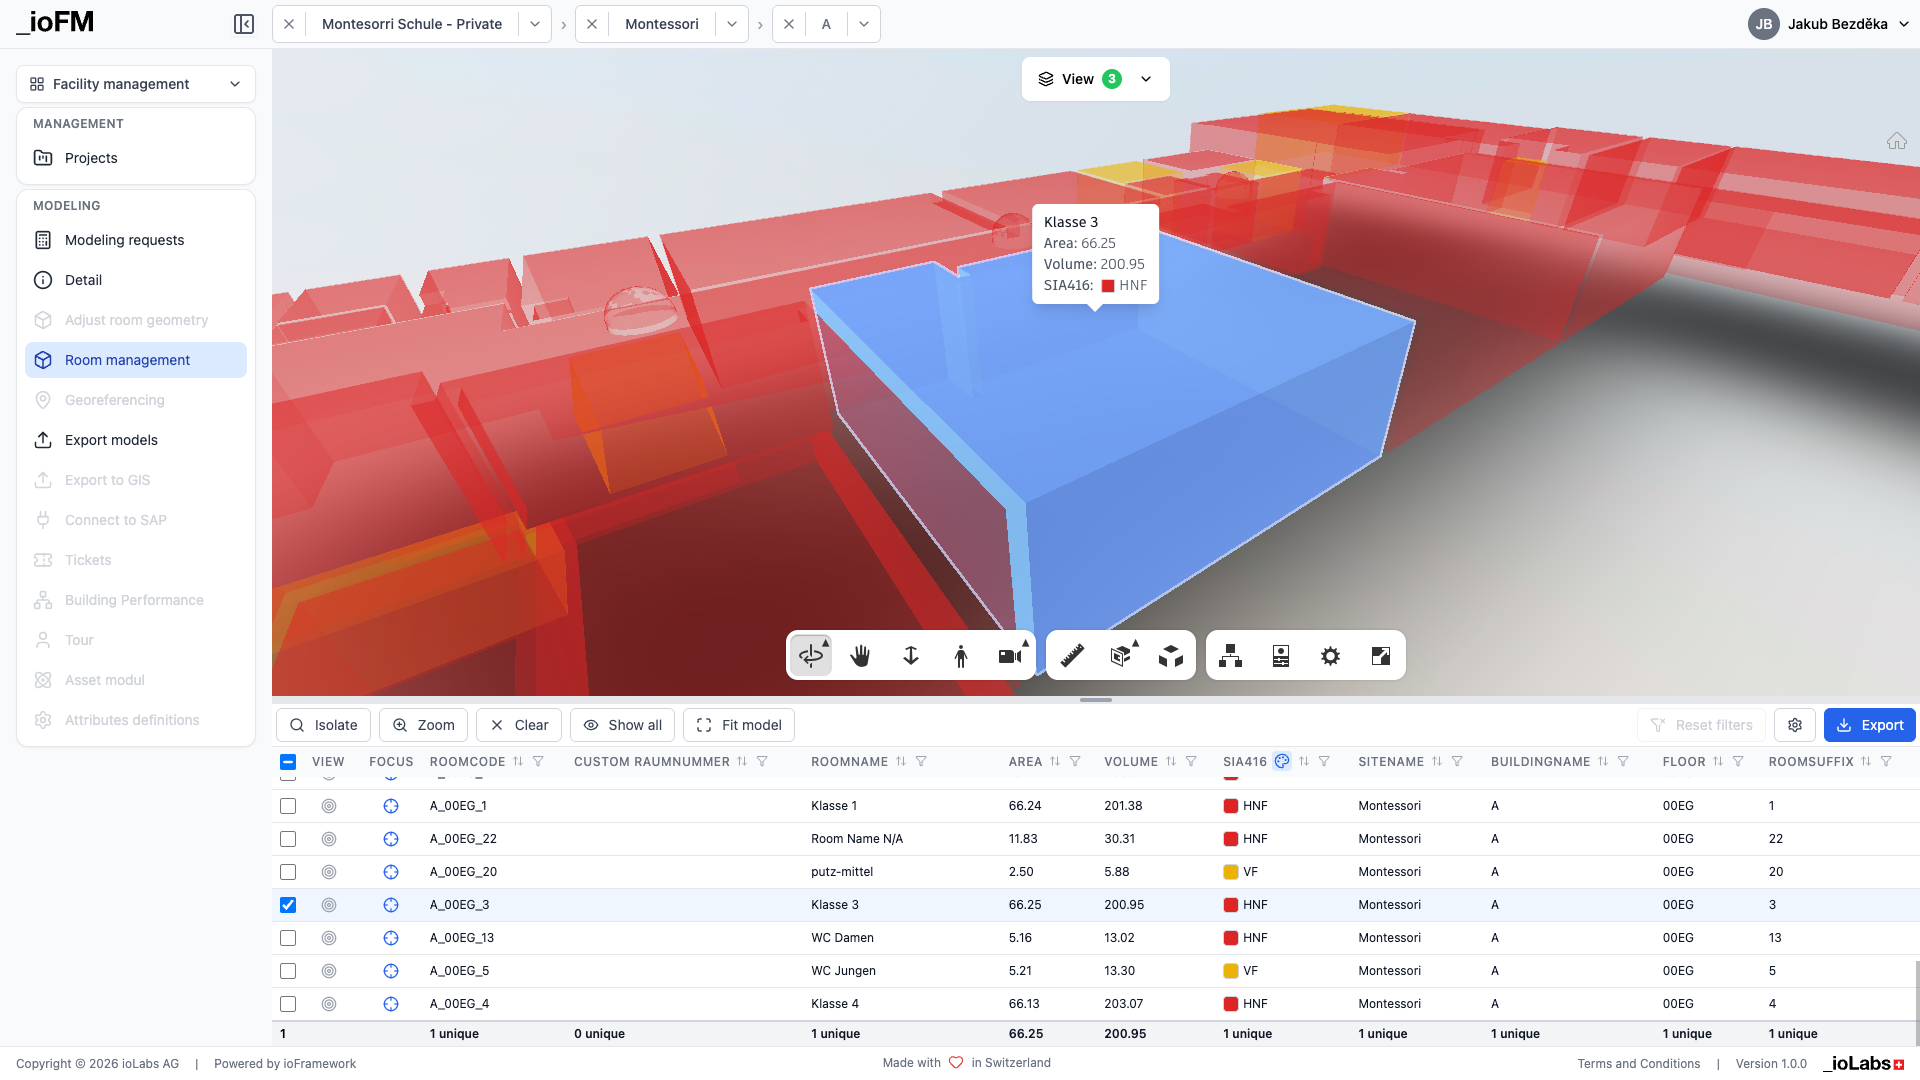Click the SIA416 color palette icon
This screenshot has width=1920, height=1080.
1282,761
